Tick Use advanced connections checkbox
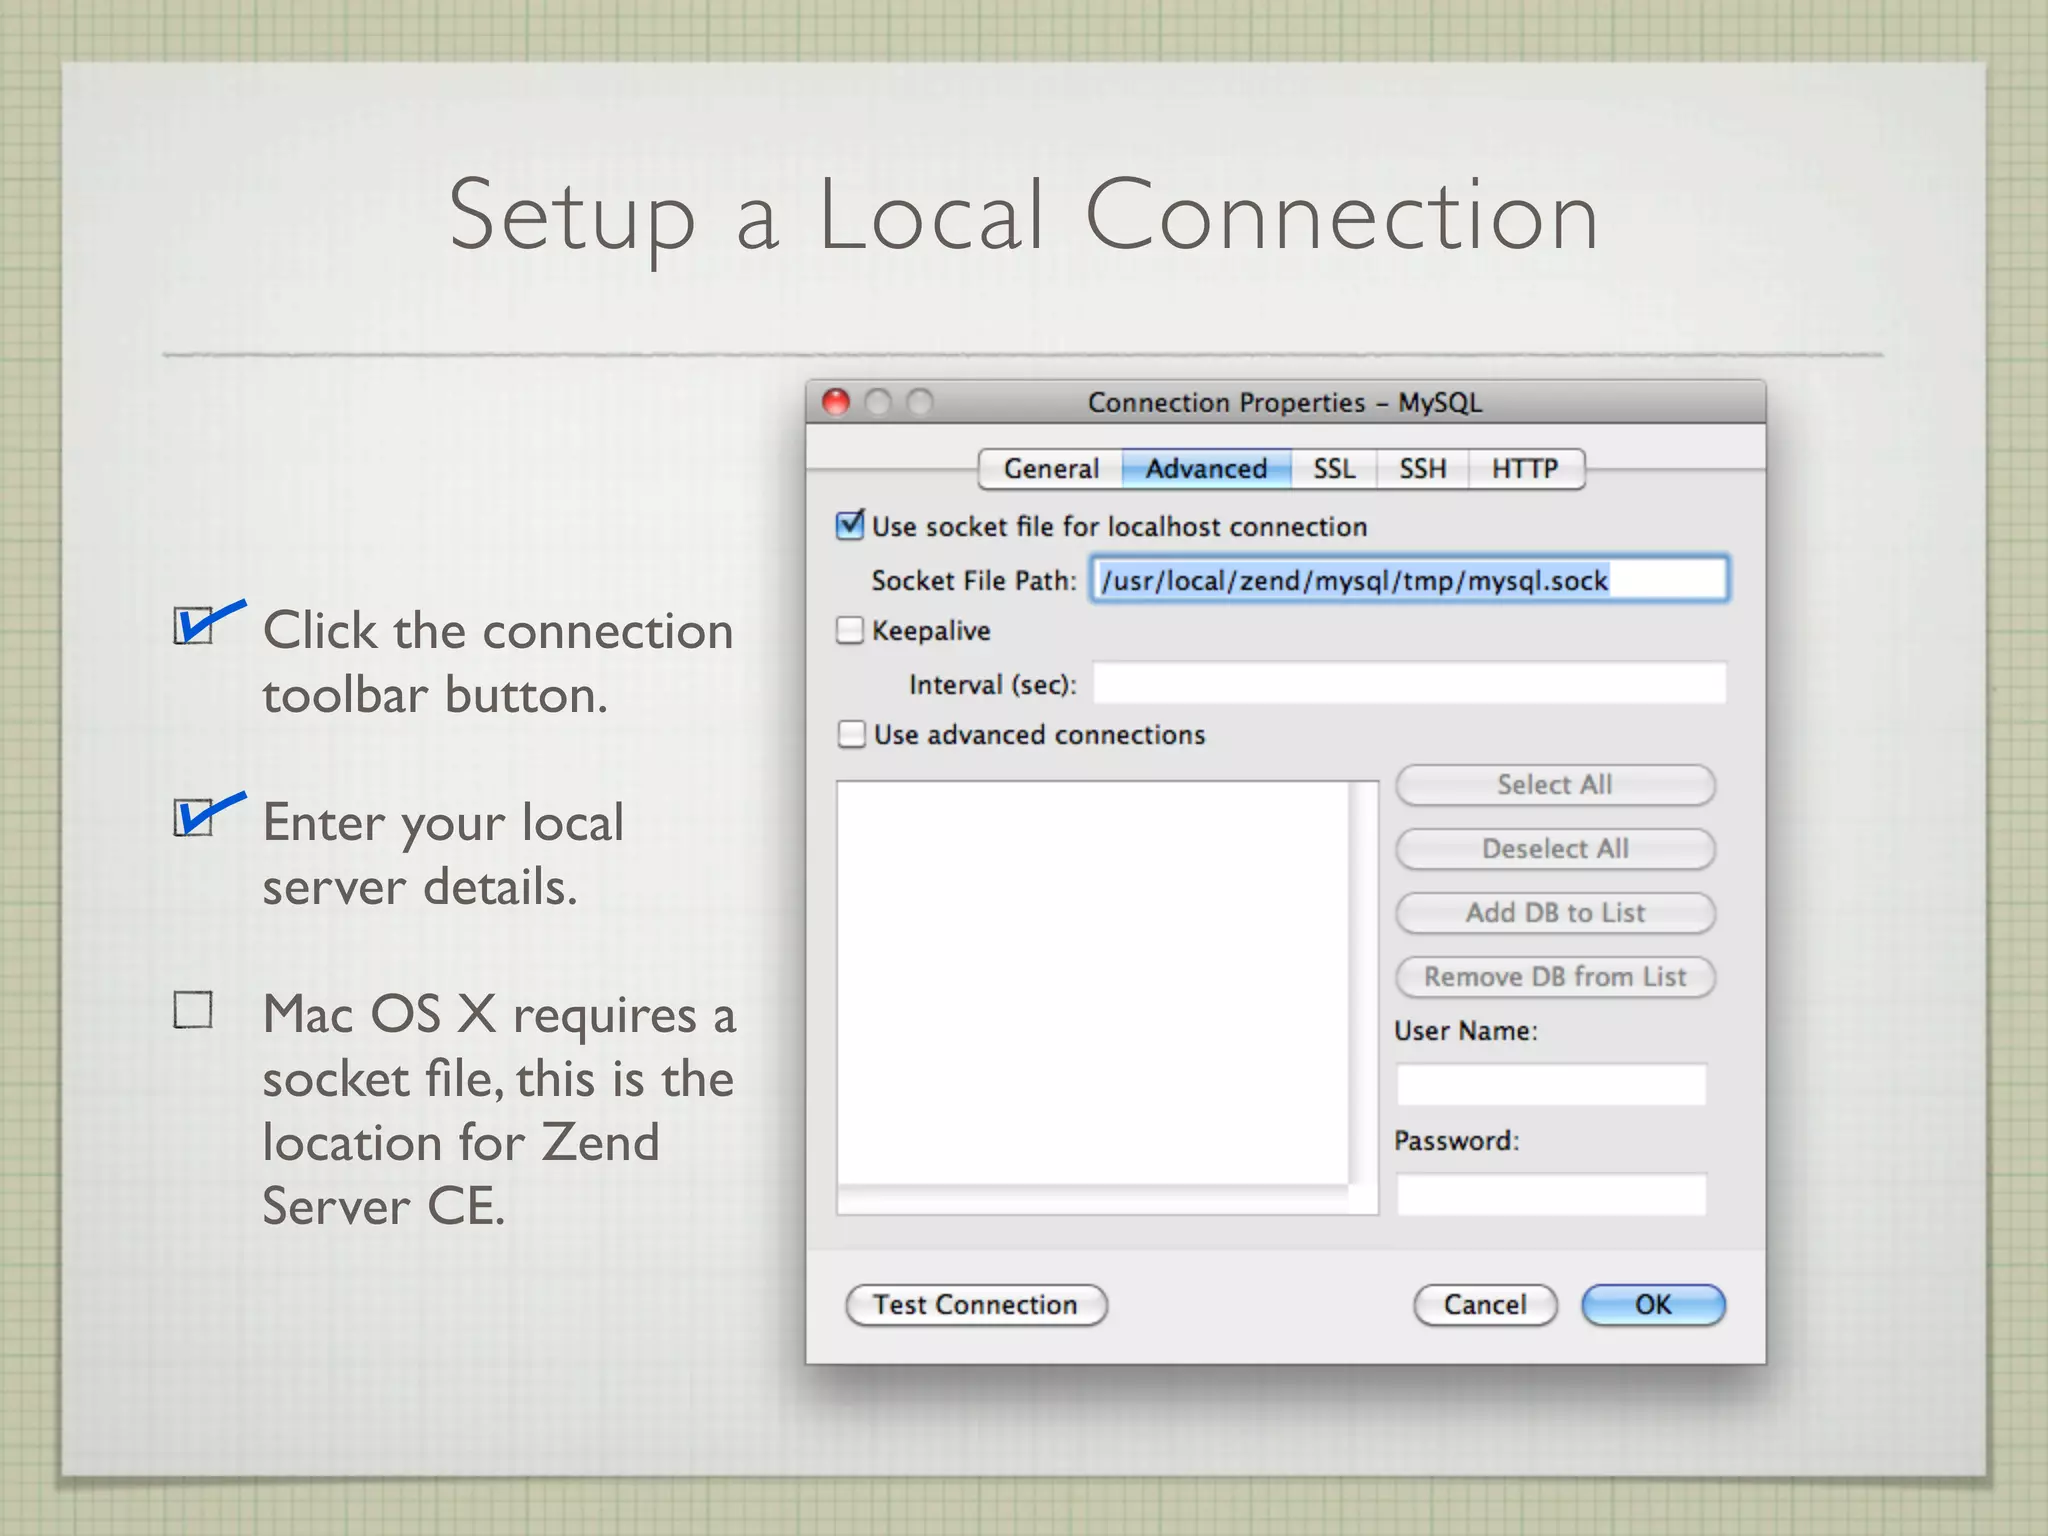Image resolution: width=2048 pixels, height=1536 pixels. coord(851,734)
